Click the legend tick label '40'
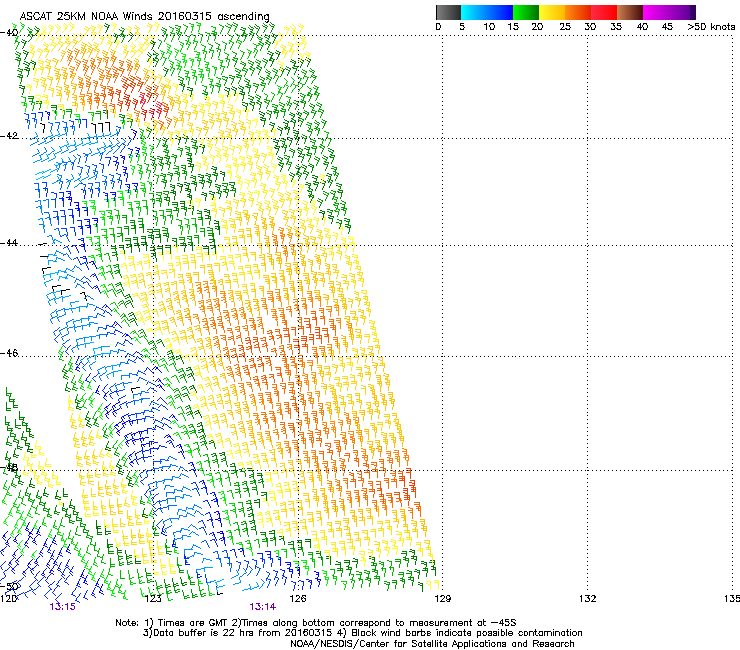Viewport: 740px width, 650px height. click(642, 27)
